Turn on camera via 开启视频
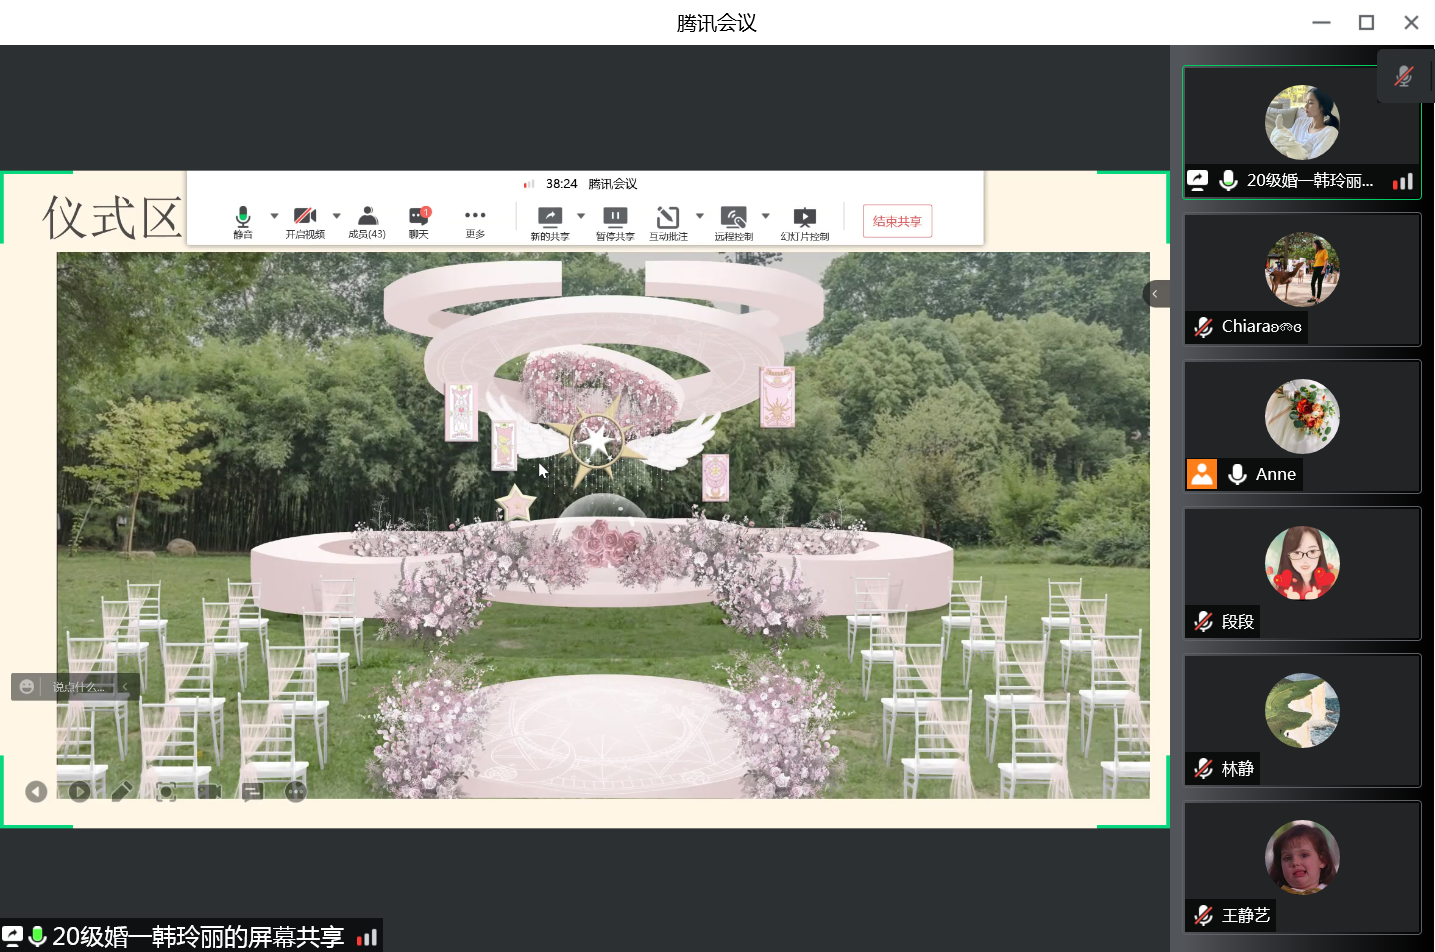Image resolution: width=1435 pixels, height=952 pixels. (305, 221)
